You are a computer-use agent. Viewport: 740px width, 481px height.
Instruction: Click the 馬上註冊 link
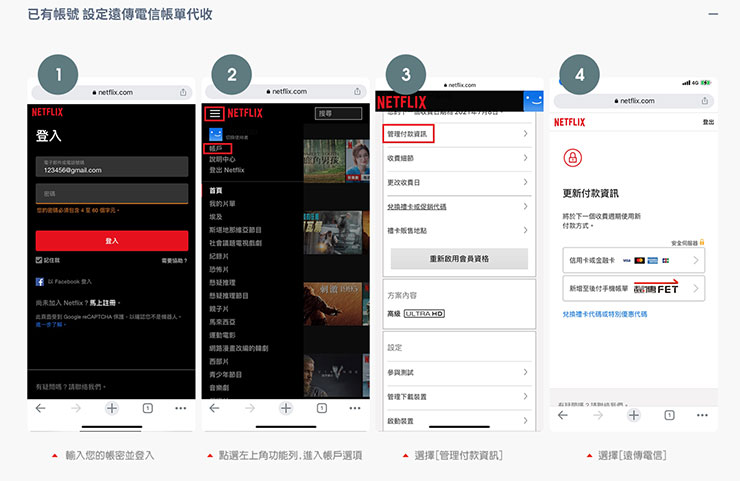103,303
